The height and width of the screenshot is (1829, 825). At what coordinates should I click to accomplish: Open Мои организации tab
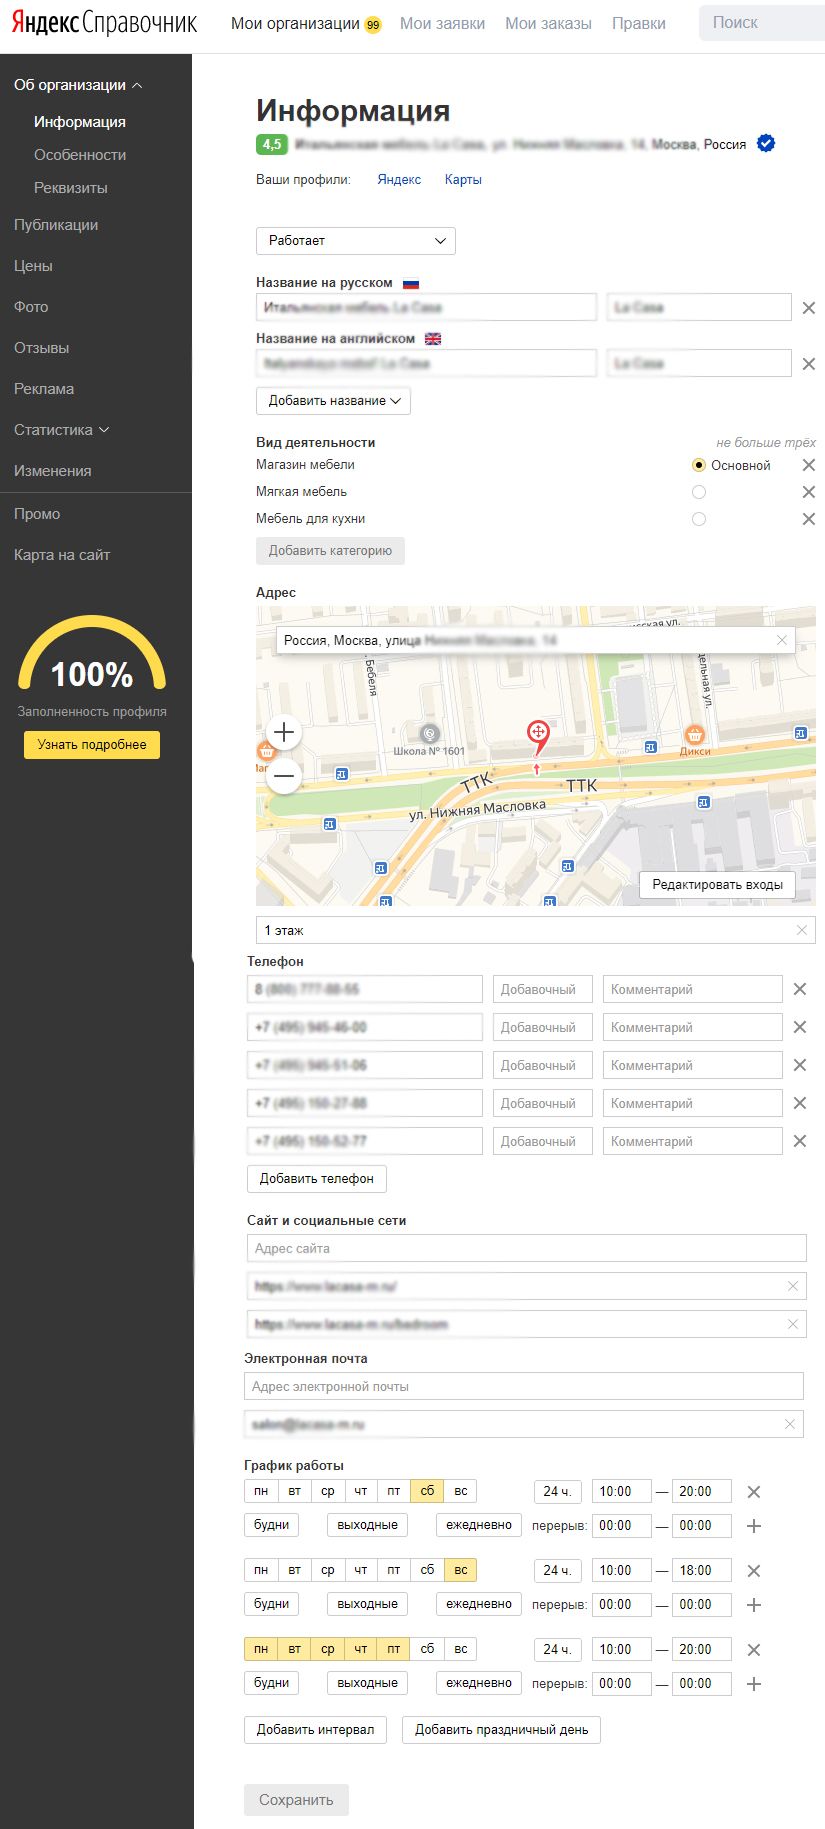(295, 23)
